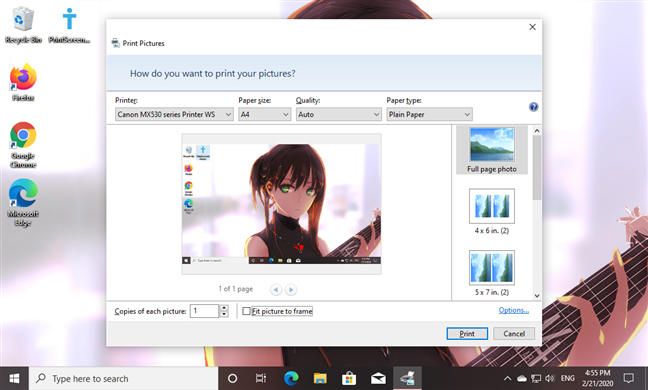This screenshot has width=648, height=390.
Task: Enable Fit picture to frame checkbox
Action: [x=246, y=311]
